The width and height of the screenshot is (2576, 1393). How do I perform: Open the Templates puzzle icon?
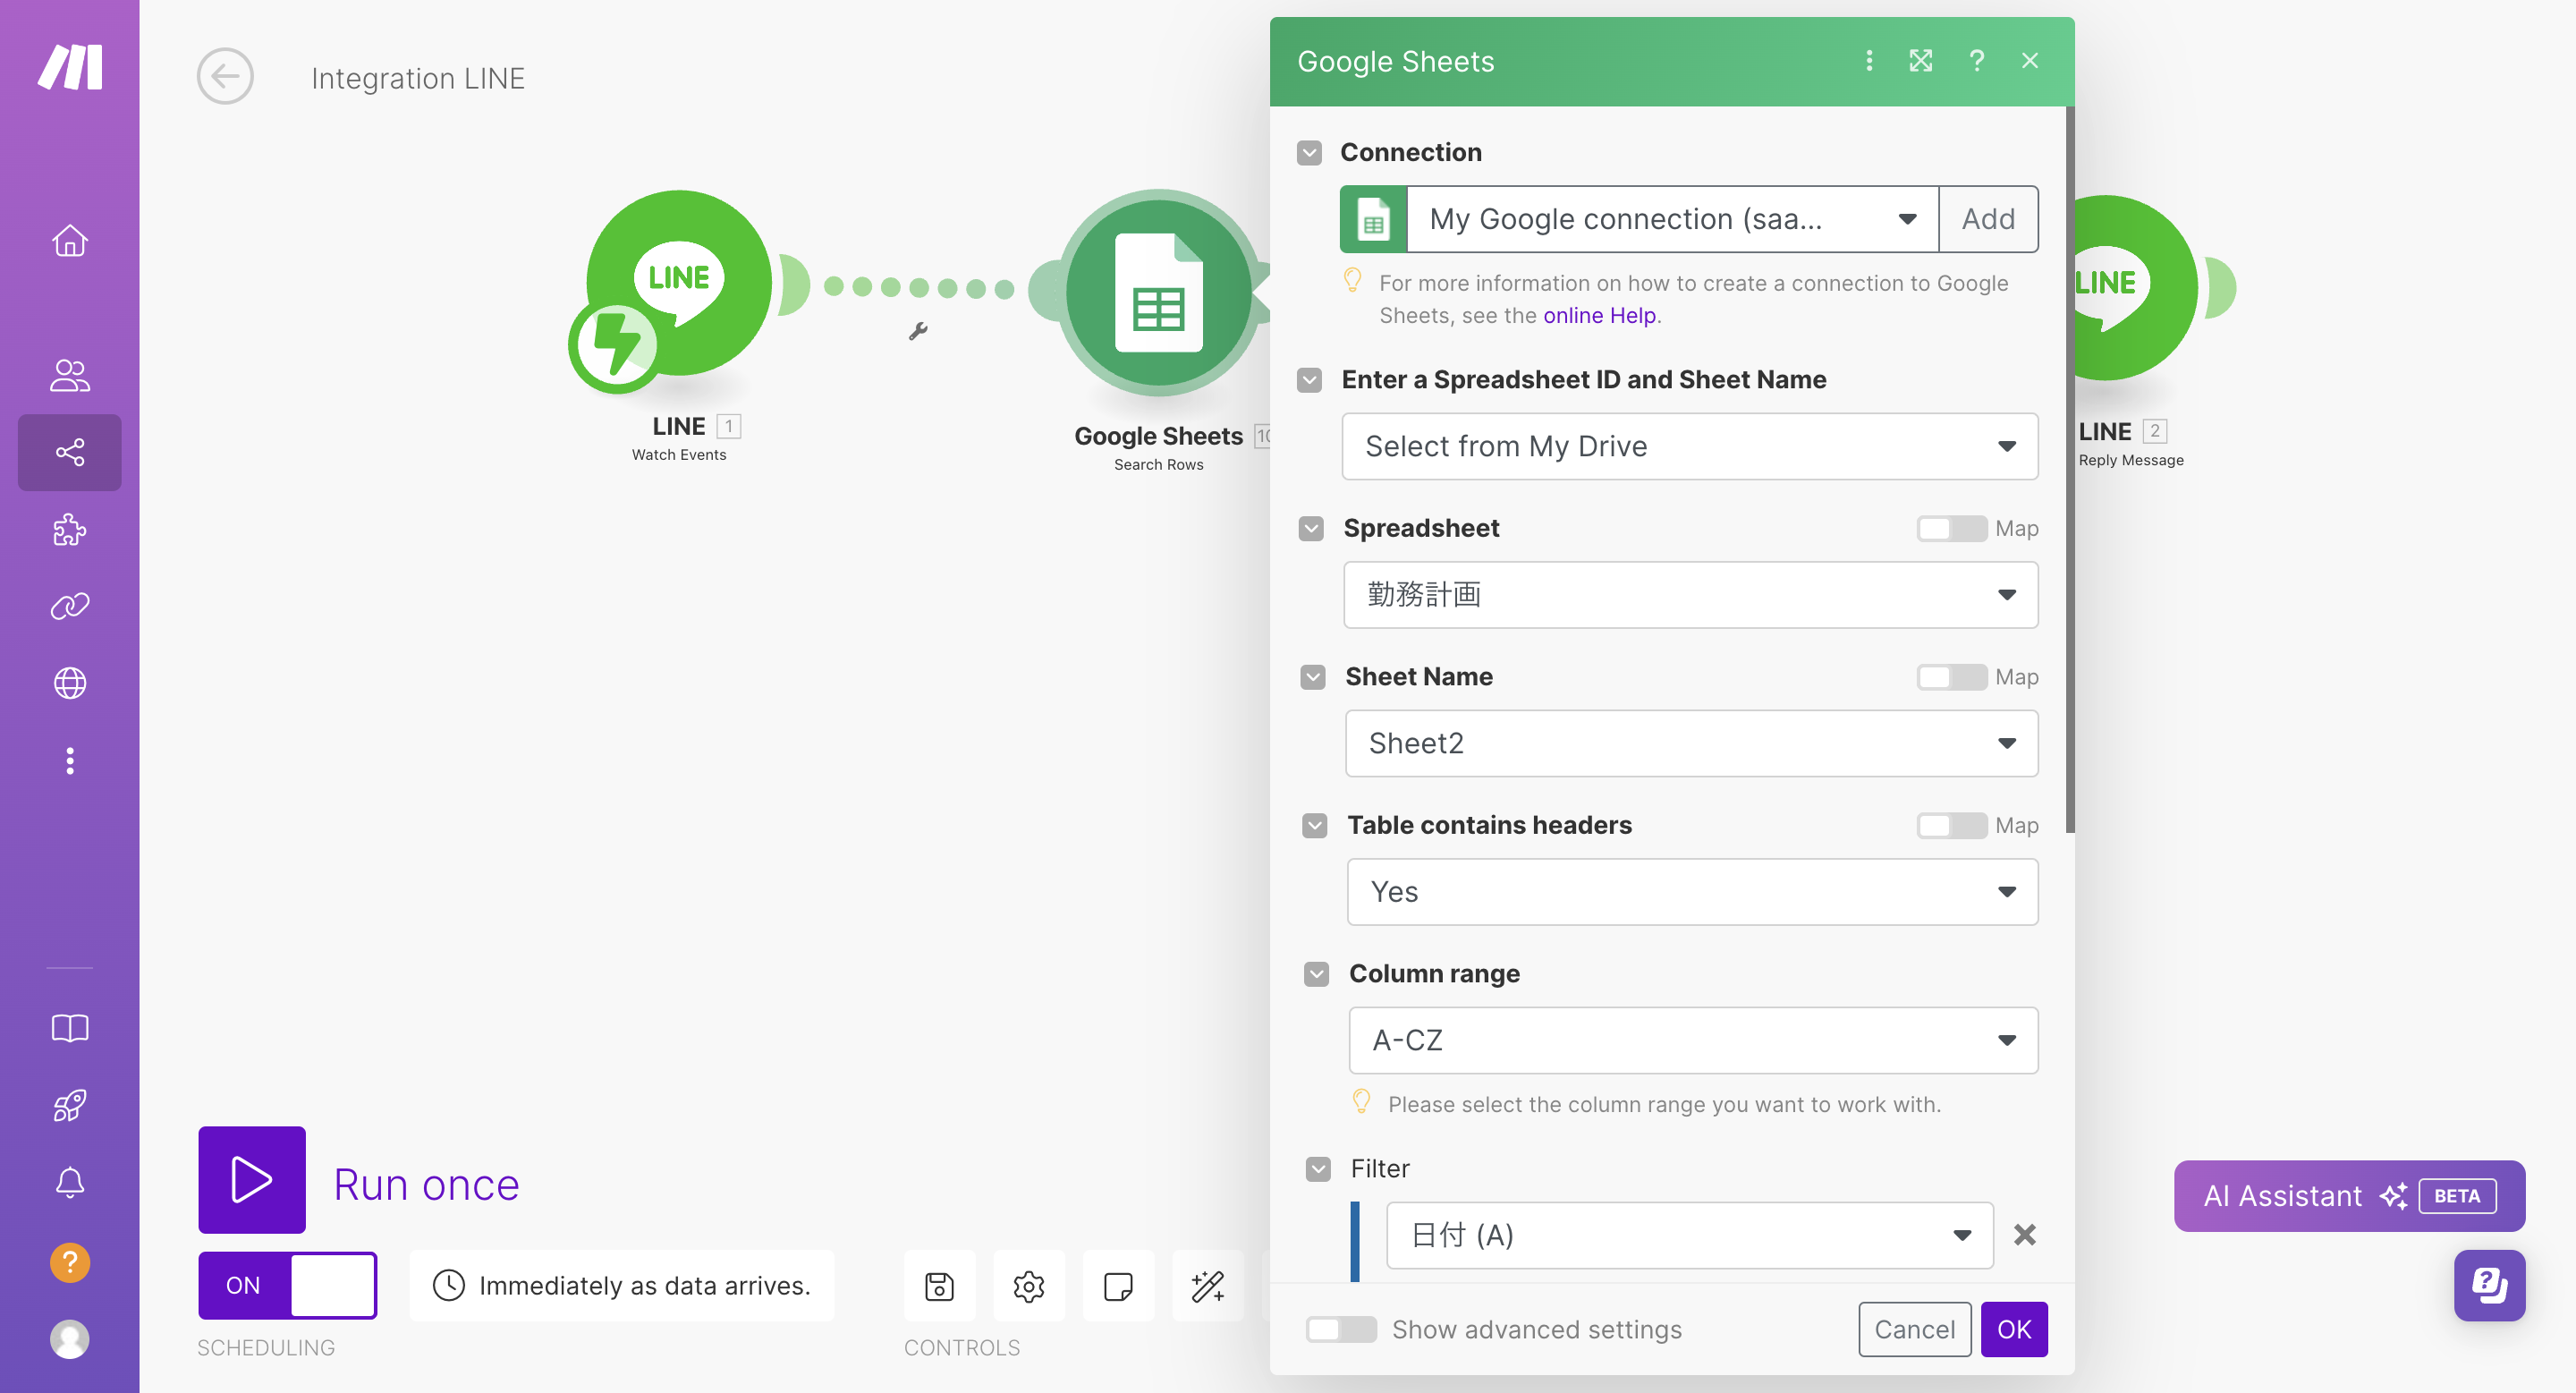point(69,529)
